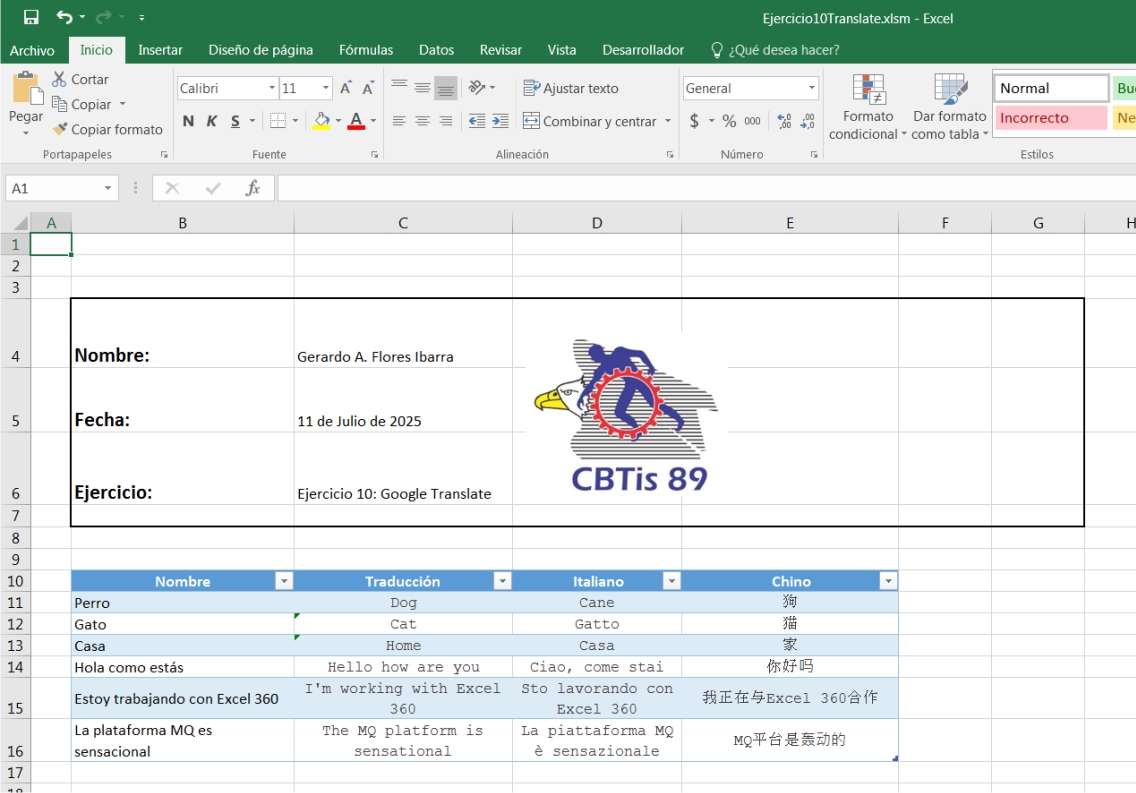Open the General number format dropdown
The width and height of the screenshot is (1136, 793).
pyautogui.click(x=811, y=88)
